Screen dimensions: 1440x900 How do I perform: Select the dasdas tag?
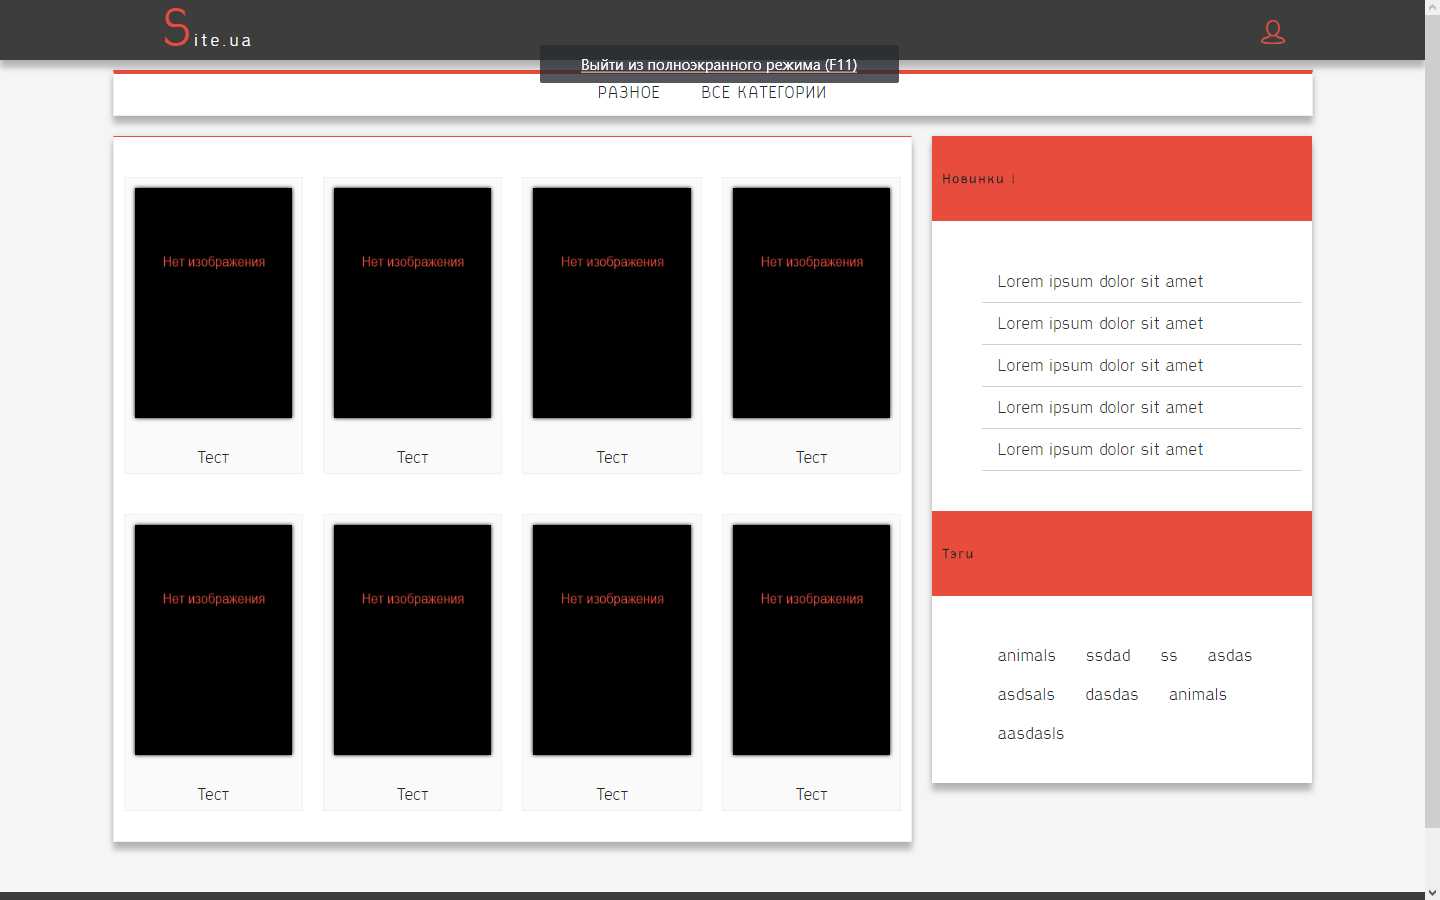point(1111,695)
